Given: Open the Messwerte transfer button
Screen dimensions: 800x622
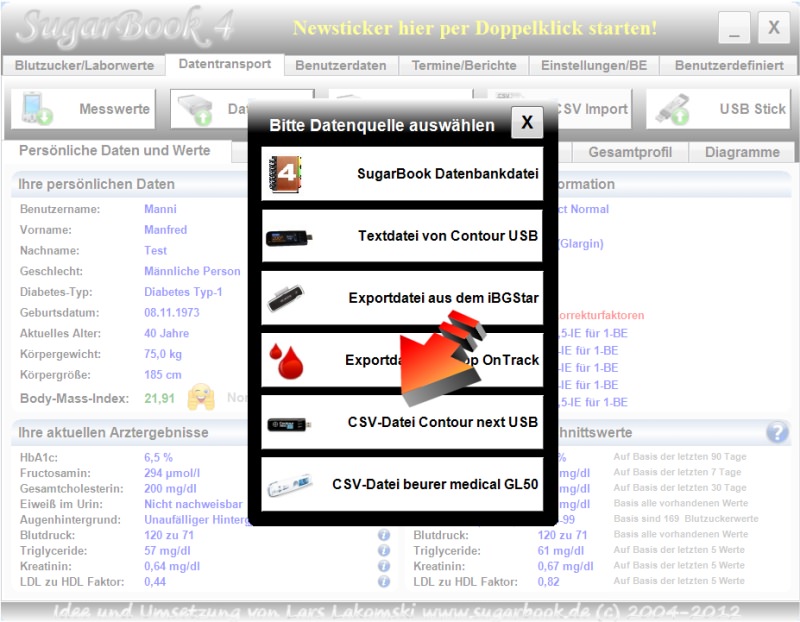Looking at the screenshot, I should tap(84, 109).
